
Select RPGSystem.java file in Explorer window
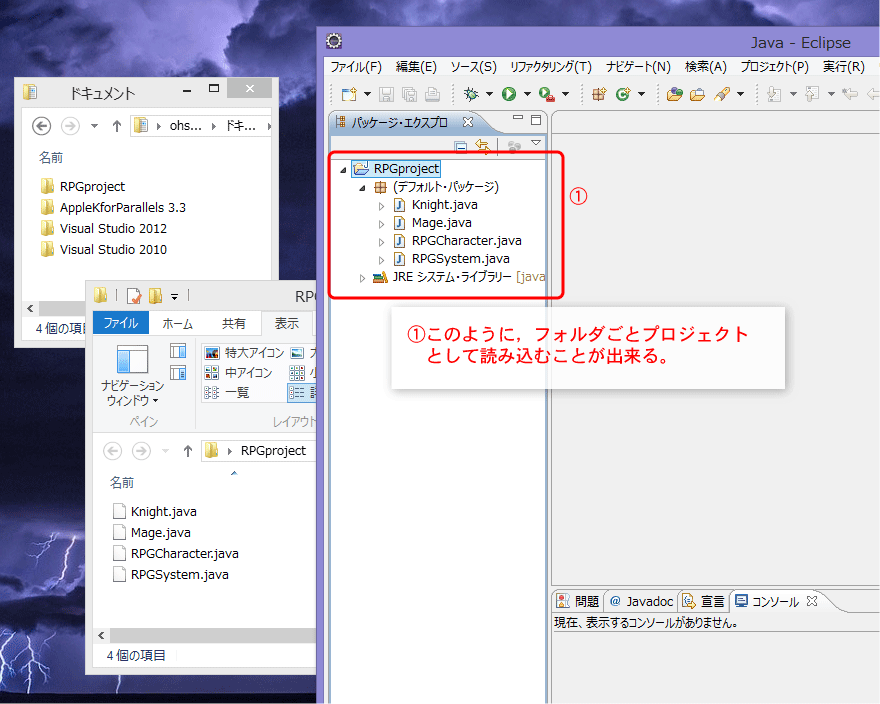pyautogui.click(x=171, y=574)
